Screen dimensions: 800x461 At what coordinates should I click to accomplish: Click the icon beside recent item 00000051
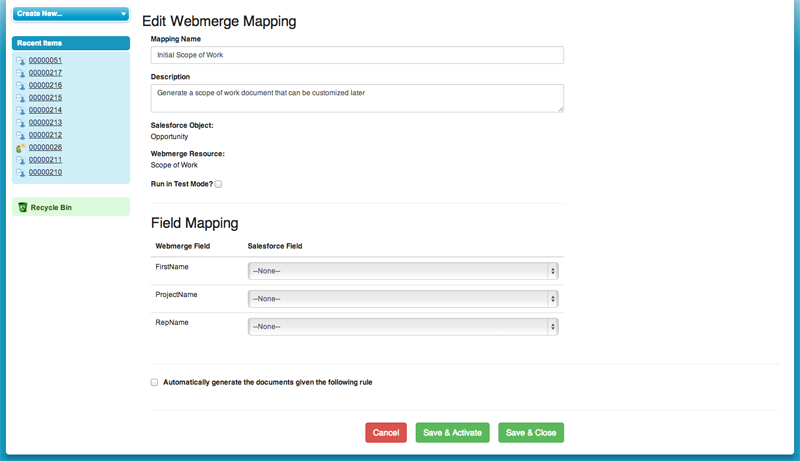20,61
